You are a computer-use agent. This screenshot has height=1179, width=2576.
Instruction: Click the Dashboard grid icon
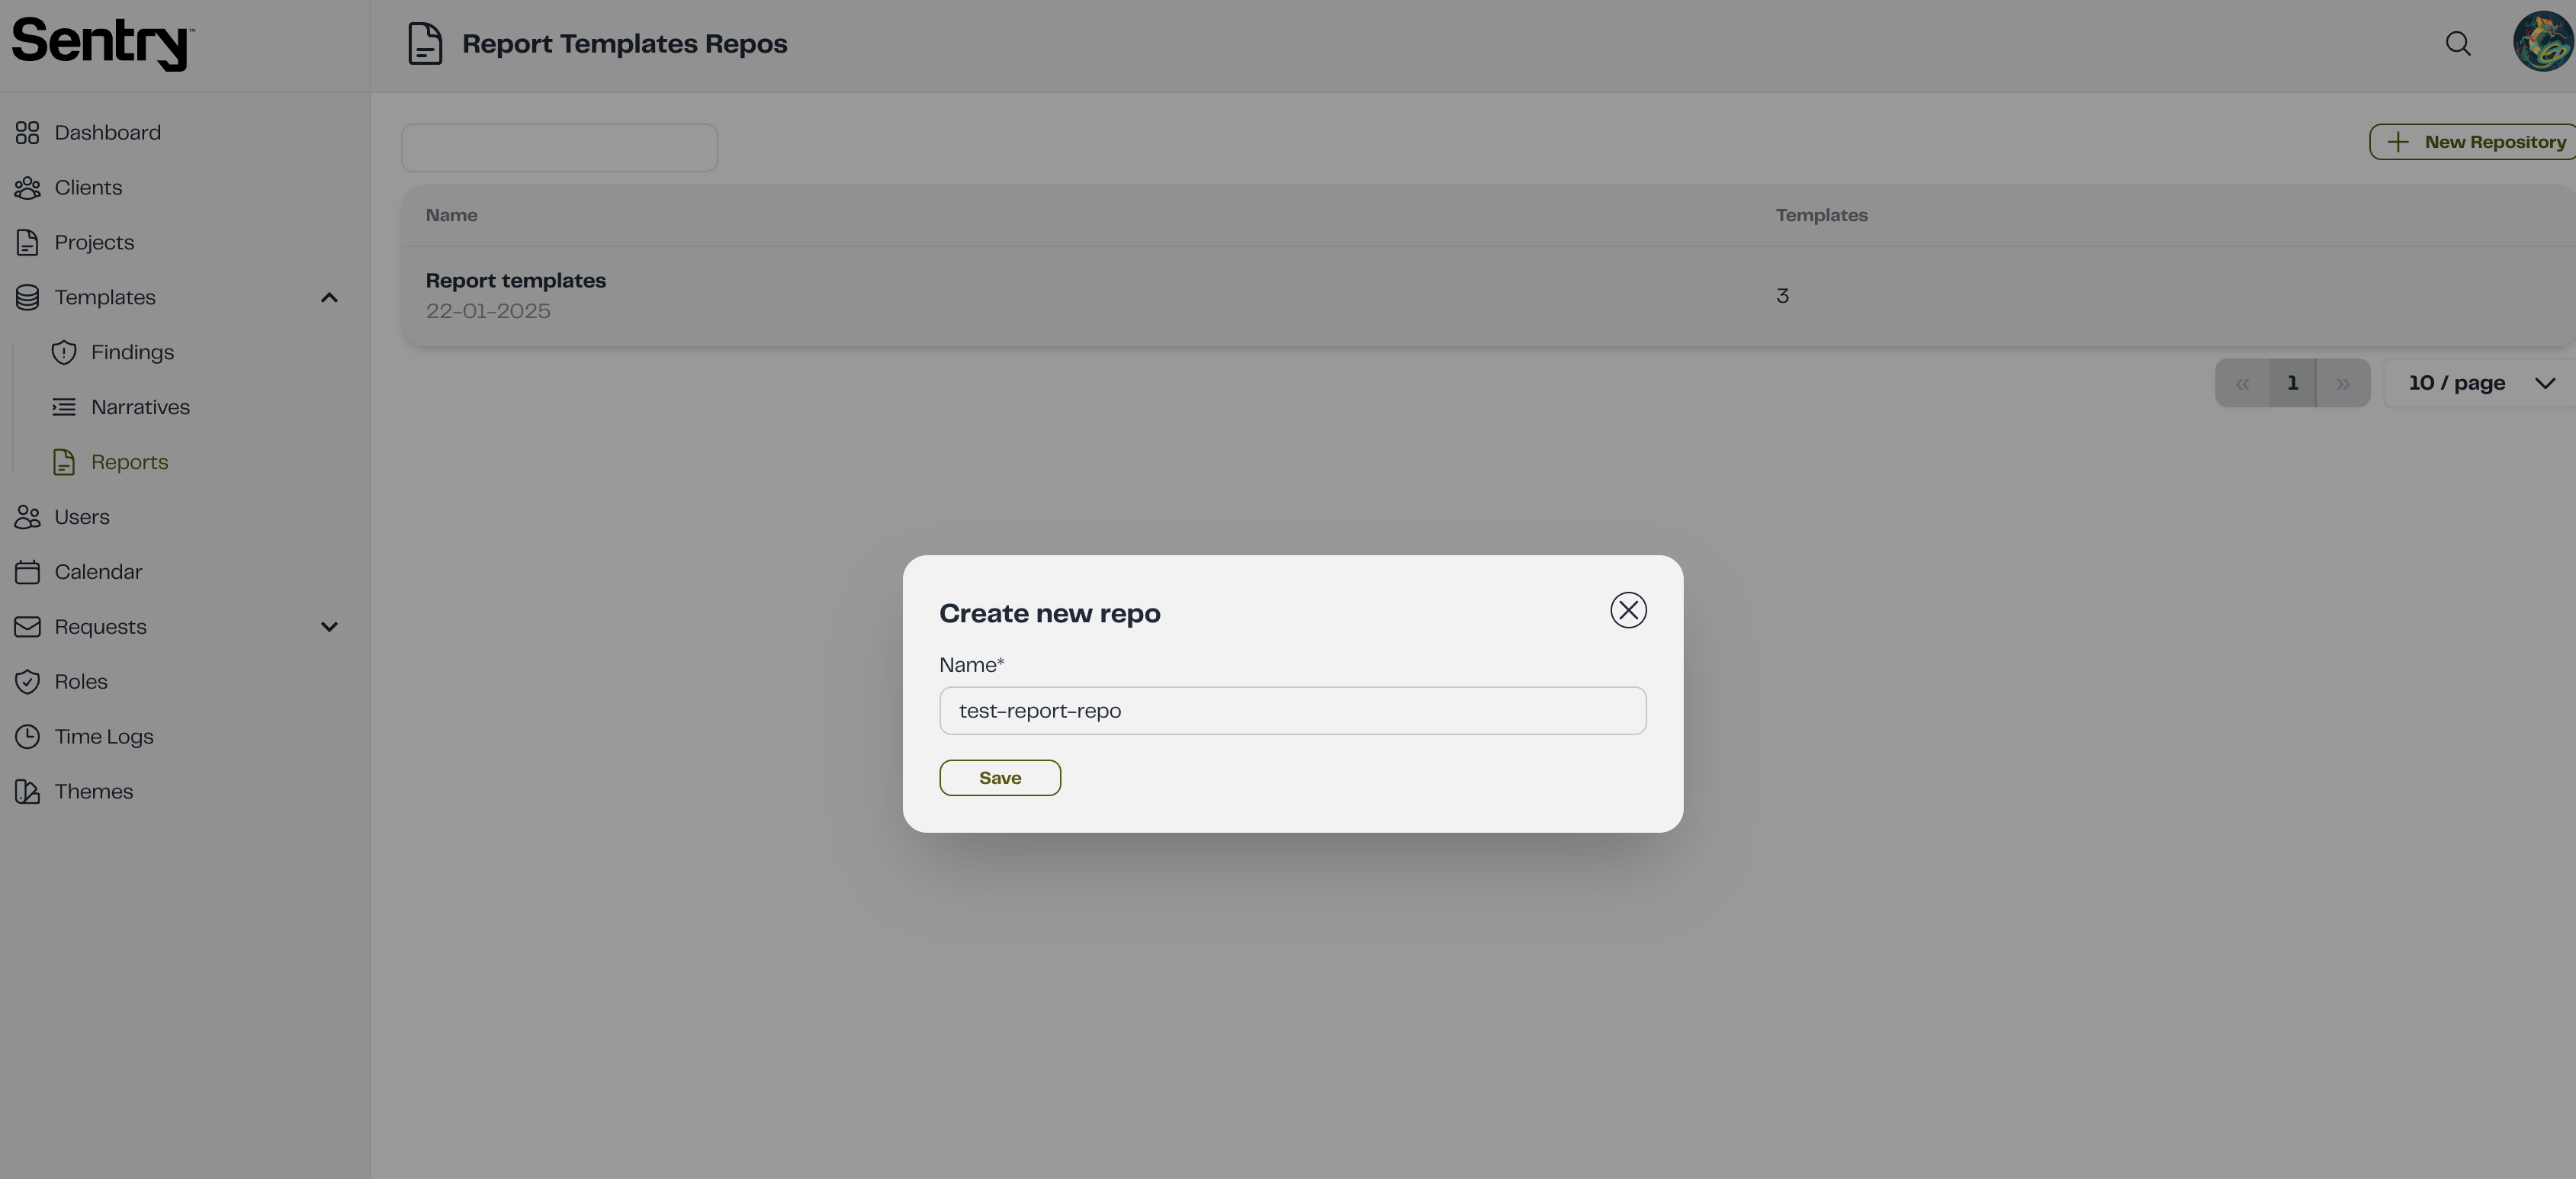[27, 133]
